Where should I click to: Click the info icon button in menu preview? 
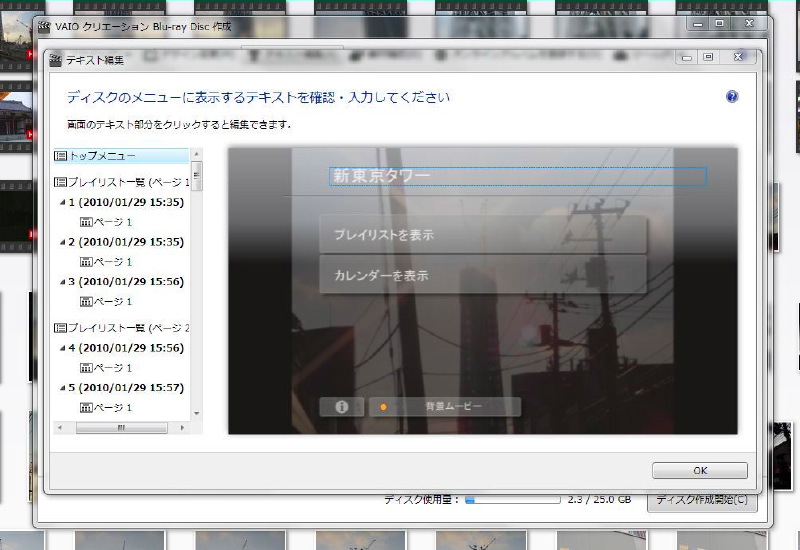(342, 407)
